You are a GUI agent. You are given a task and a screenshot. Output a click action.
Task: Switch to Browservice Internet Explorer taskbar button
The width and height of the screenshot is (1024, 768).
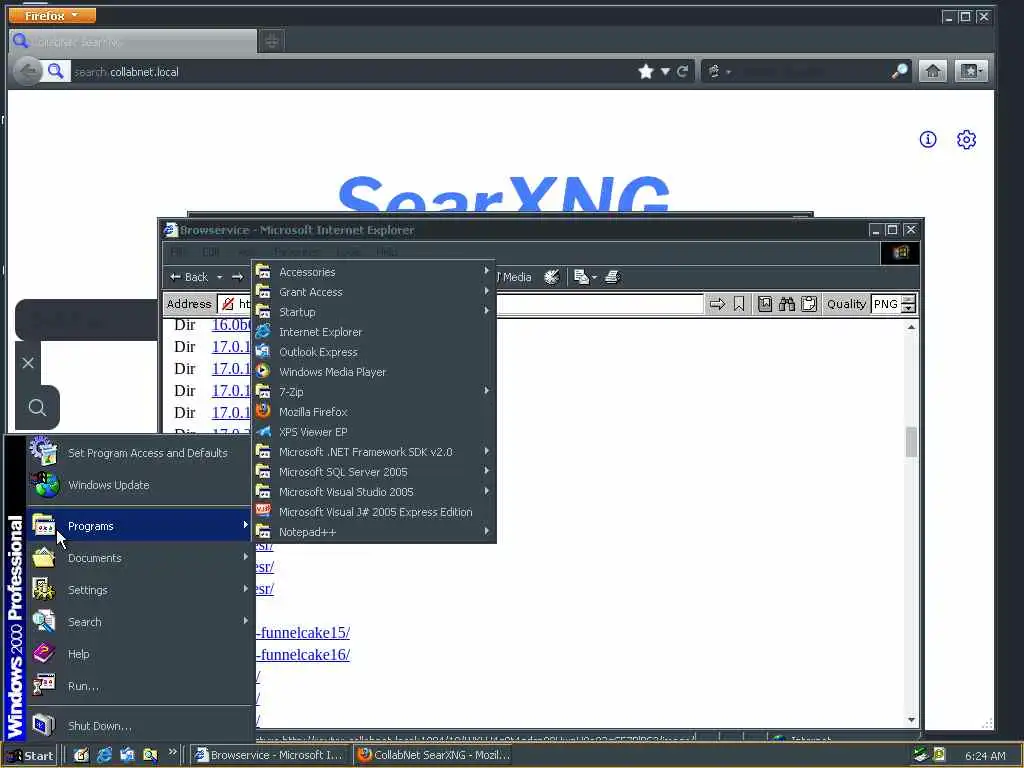point(270,755)
